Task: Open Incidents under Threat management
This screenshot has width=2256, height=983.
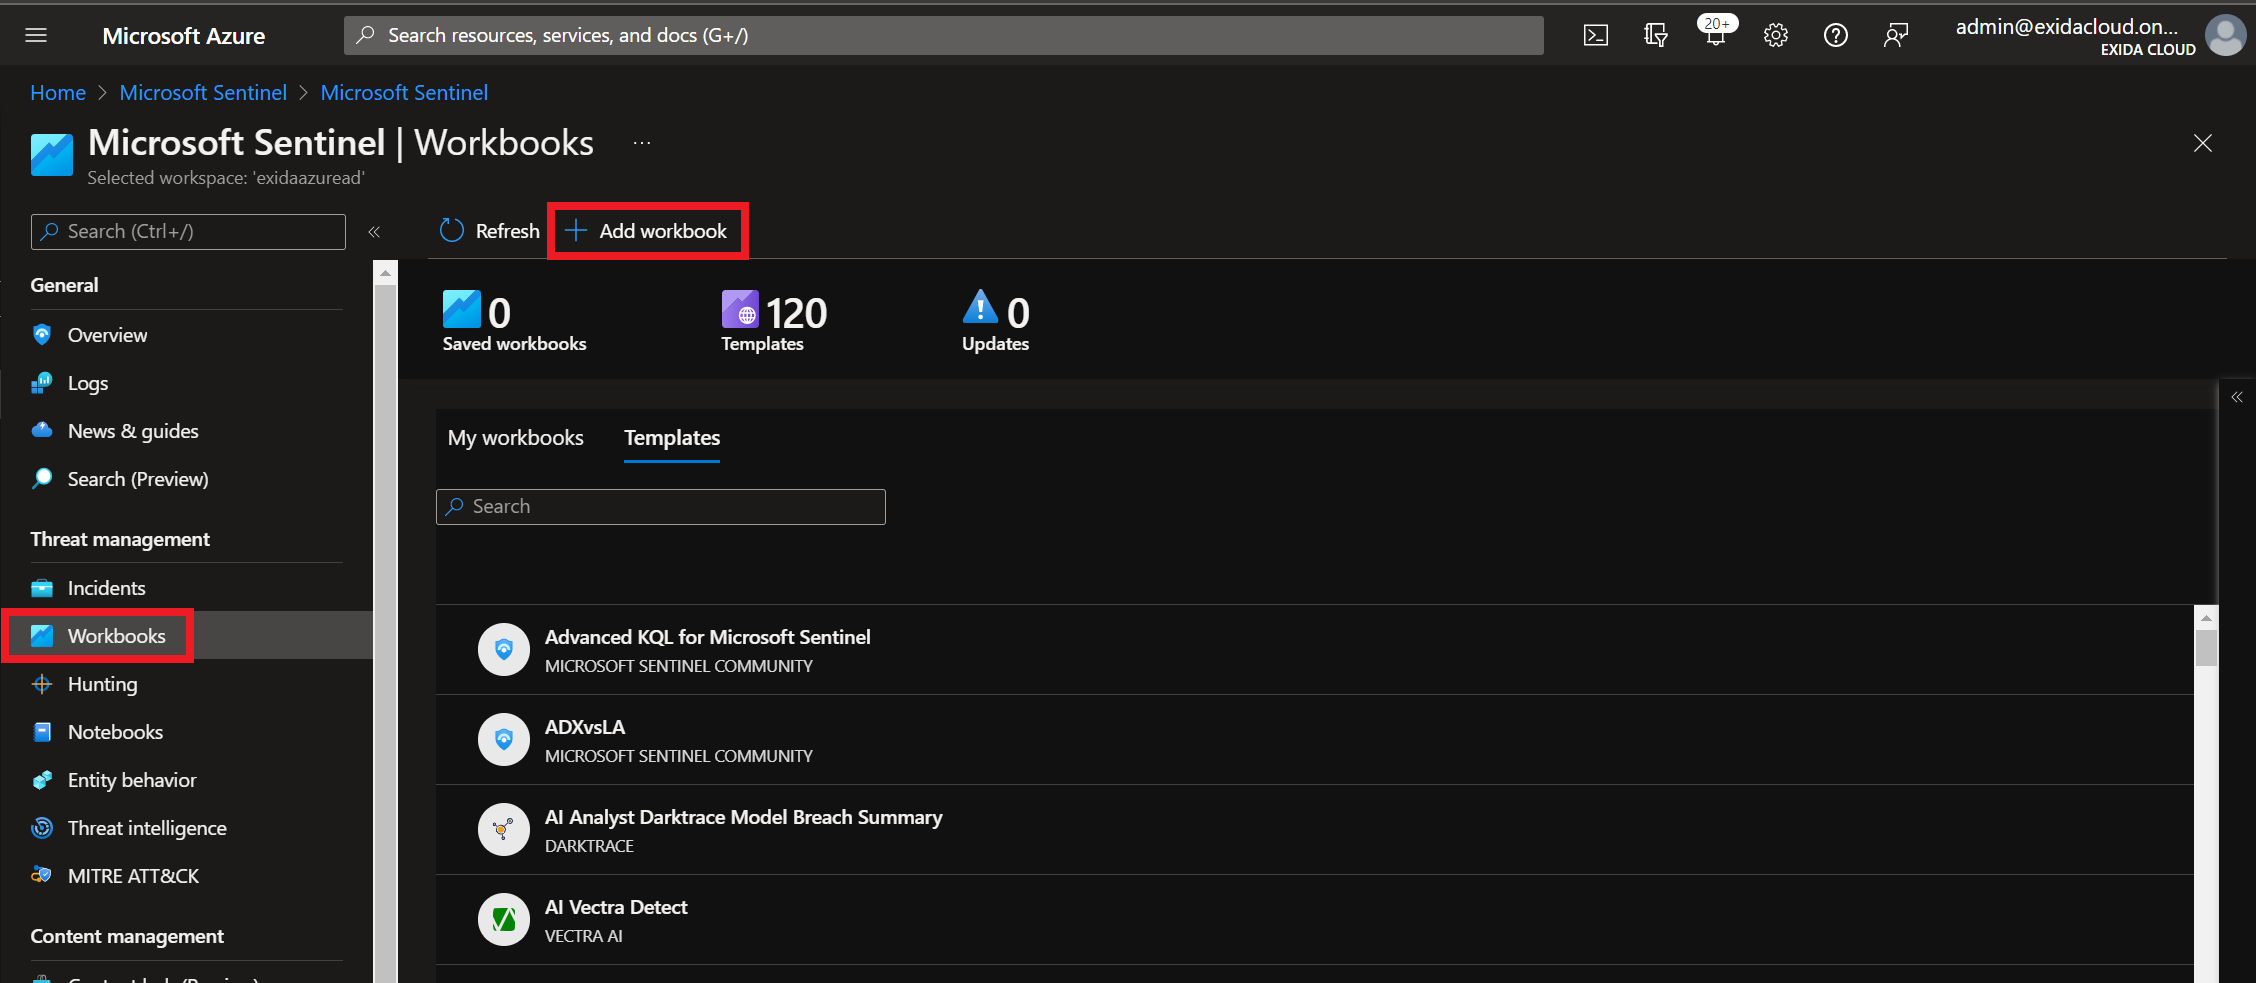Action: click(x=106, y=587)
